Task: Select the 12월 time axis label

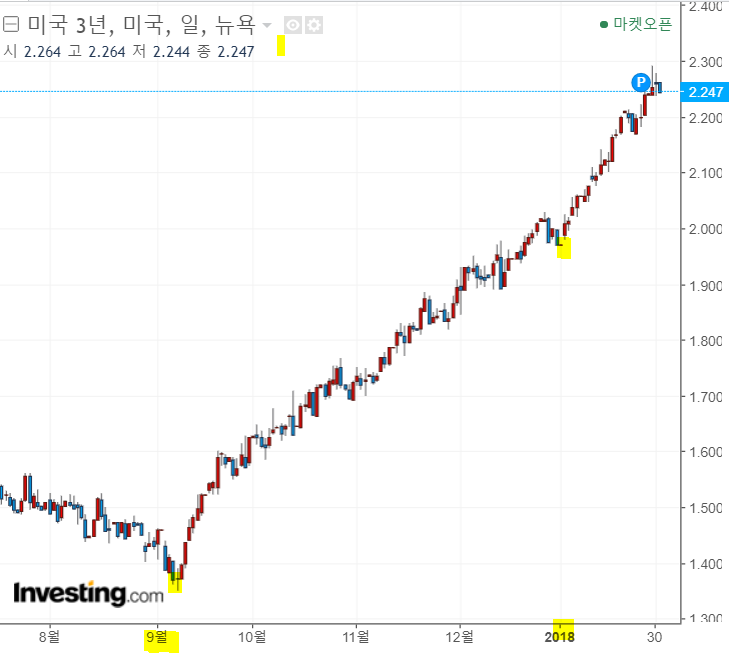Action: (x=459, y=636)
